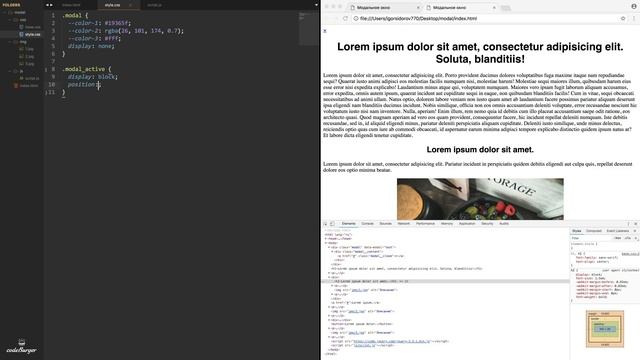640x360 pixels.
Task: Click the .modal_active selector on line 8
Action: click(84, 69)
